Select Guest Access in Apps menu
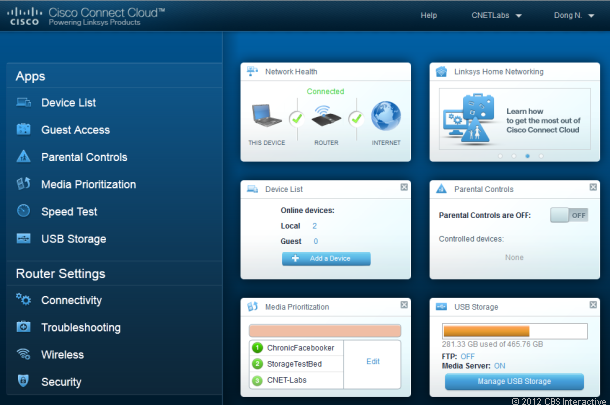Image resolution: width=610 pixels, height=405 pixels. tap(75, 130)
